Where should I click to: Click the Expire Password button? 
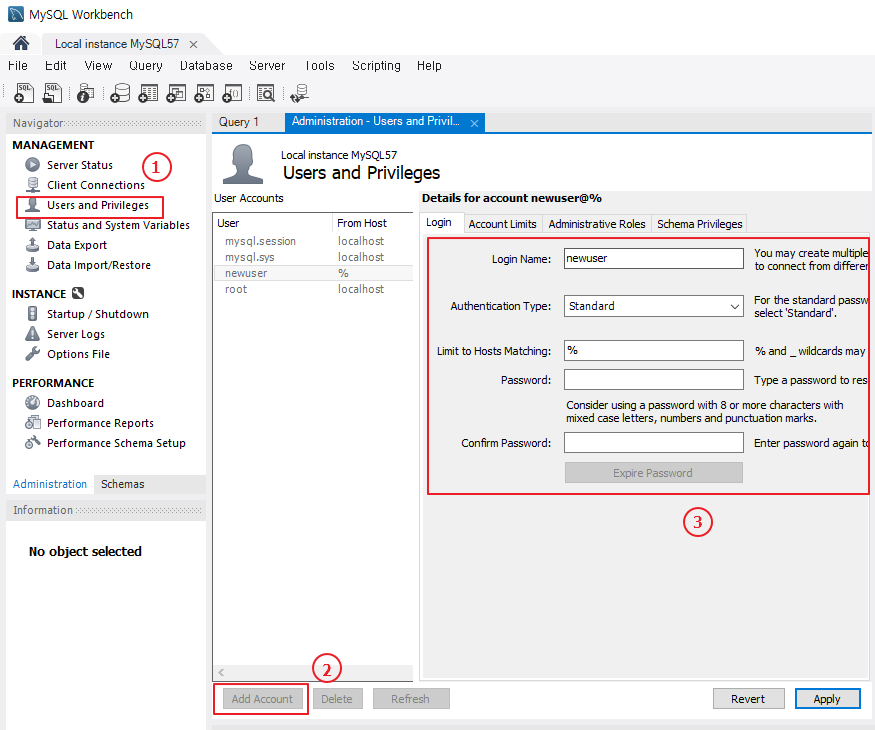pyautogui.click(x=653, y=473)
